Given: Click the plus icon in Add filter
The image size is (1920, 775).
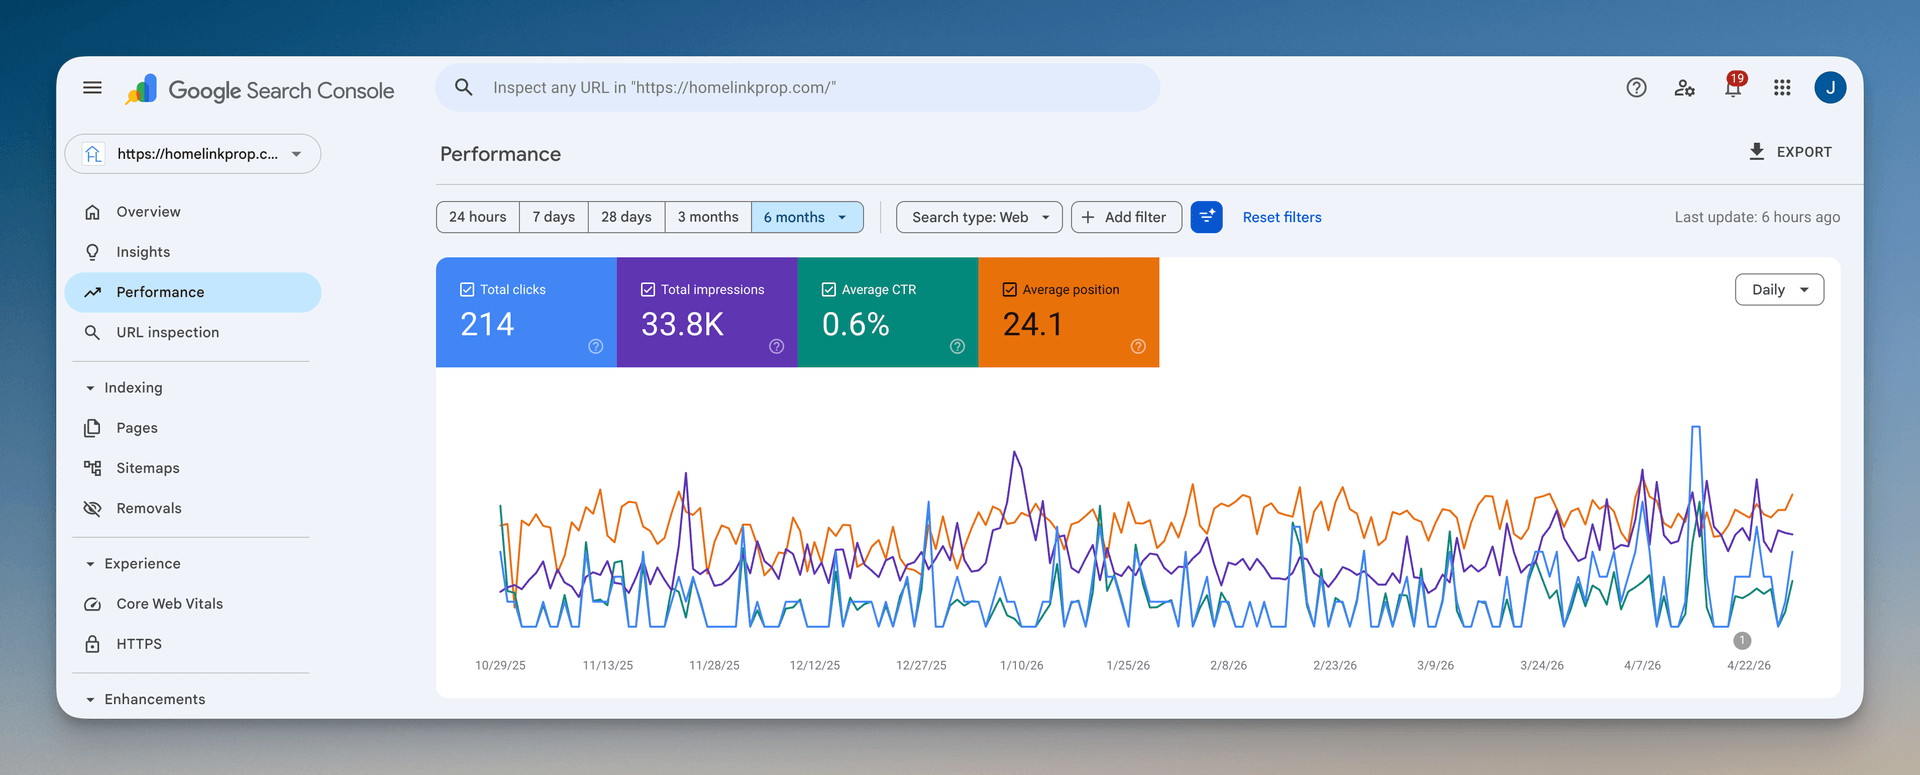Looking at the screenshot, I should coord(1088,217).
